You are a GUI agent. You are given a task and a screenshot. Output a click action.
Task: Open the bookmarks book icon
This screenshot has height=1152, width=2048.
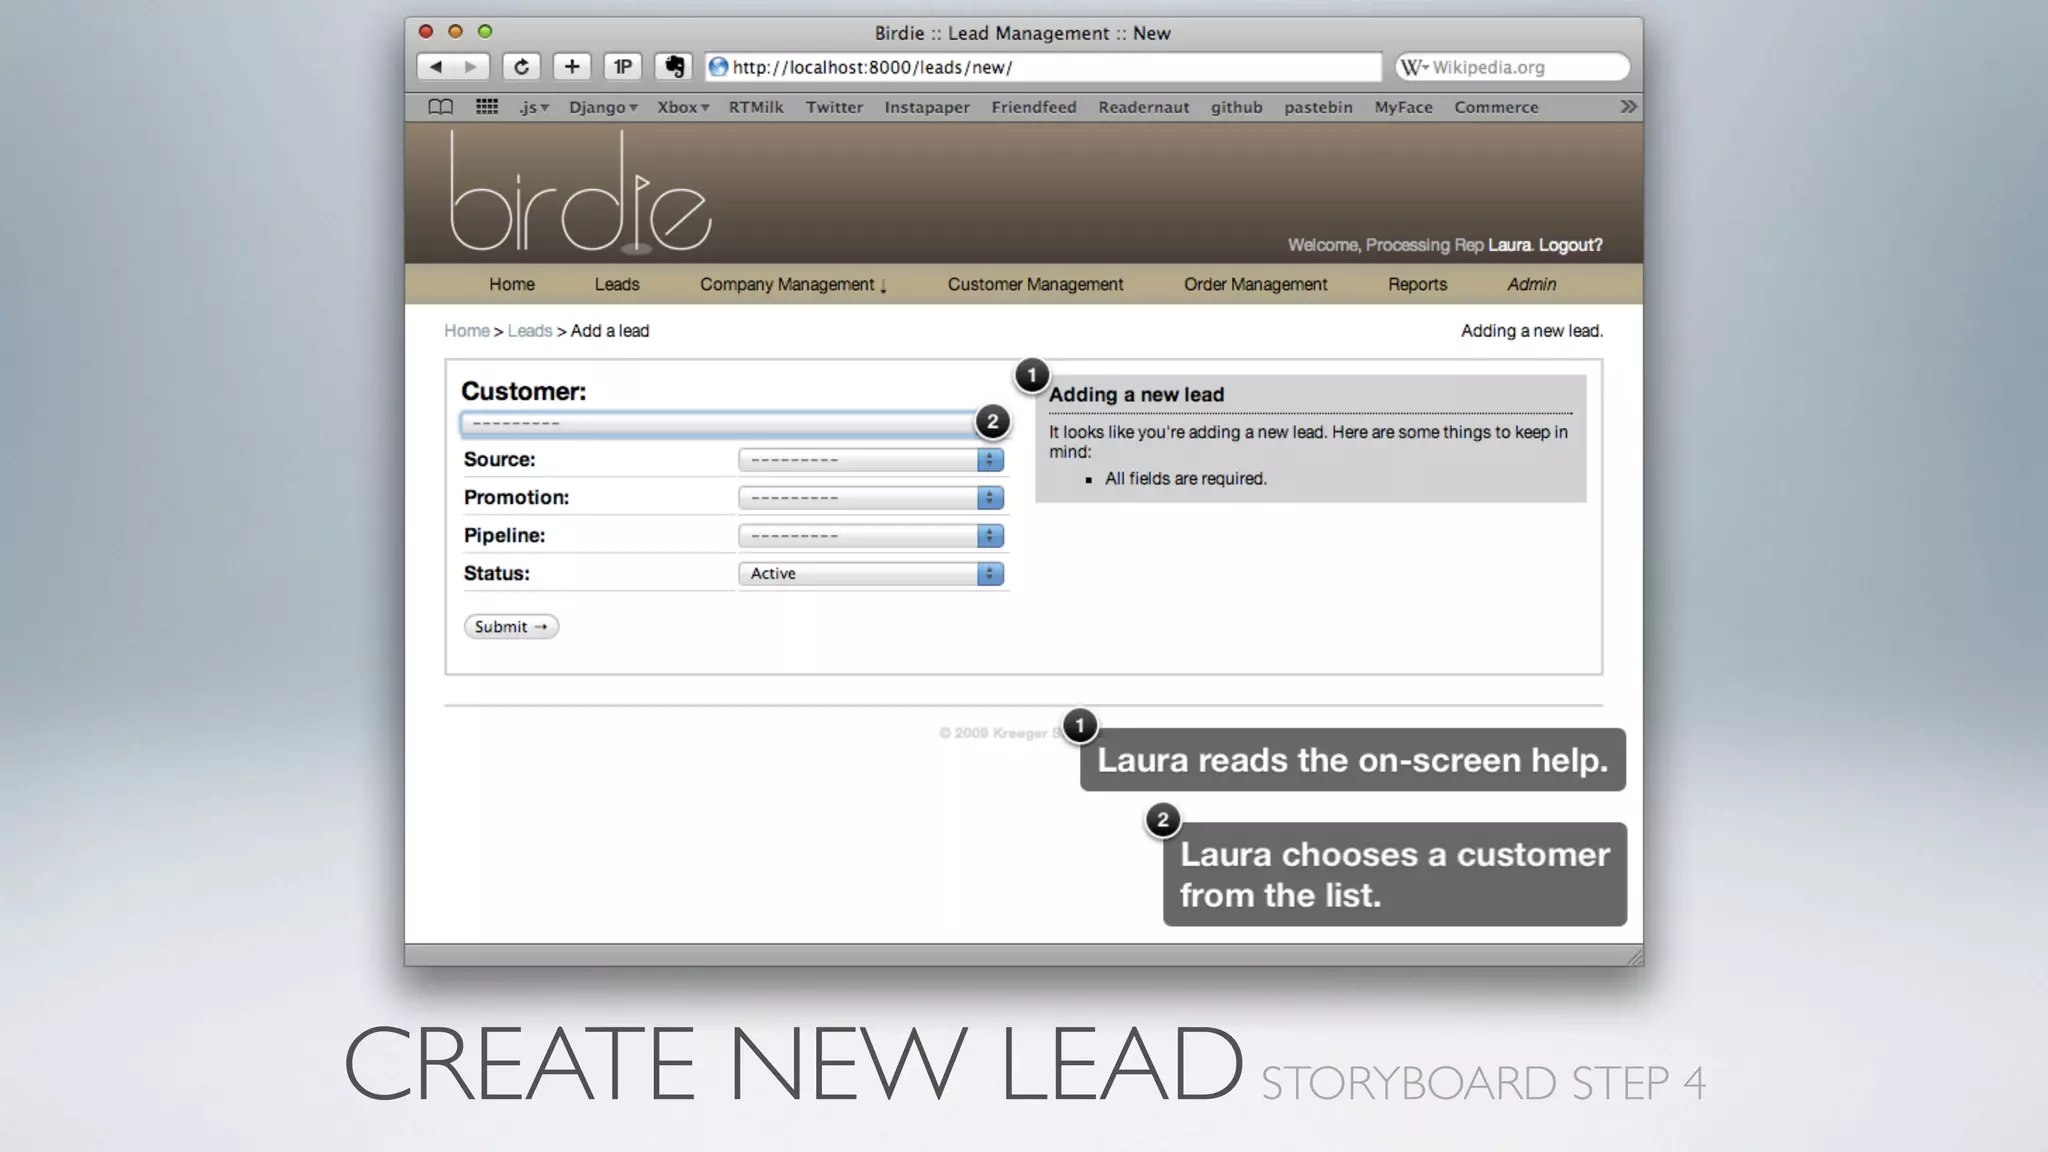point(440,107)
